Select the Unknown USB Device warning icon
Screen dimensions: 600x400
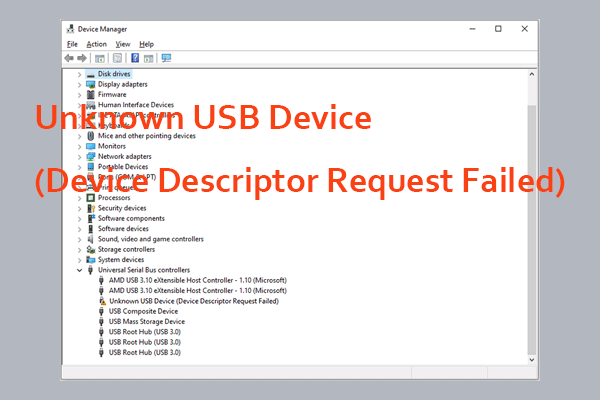tap(102, 300)
